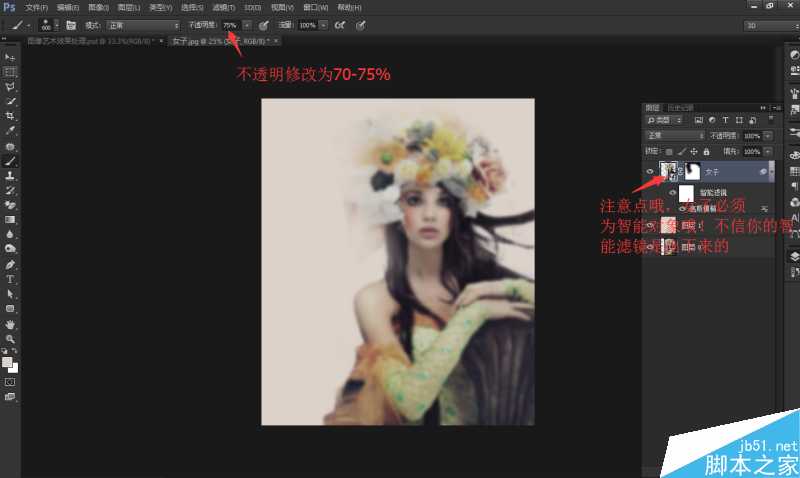Select the Horizontal Type tool
The width and height of the screenshot is (800, 478).
10,279
